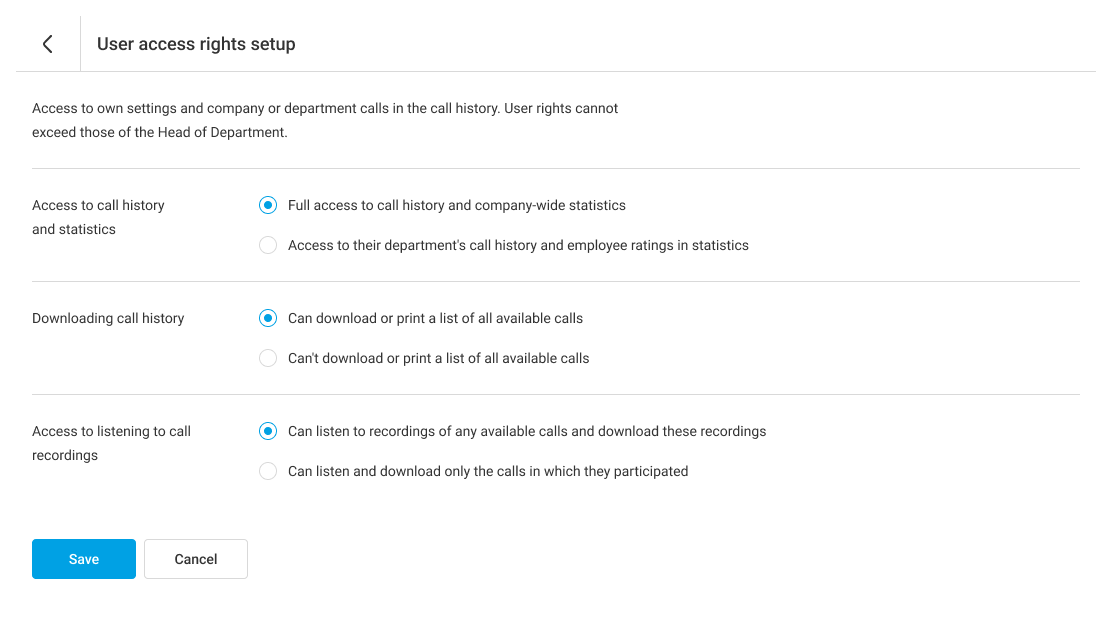
Task: Select the 'Can't download or print' radio button
Action: click(x=268, y=358)
